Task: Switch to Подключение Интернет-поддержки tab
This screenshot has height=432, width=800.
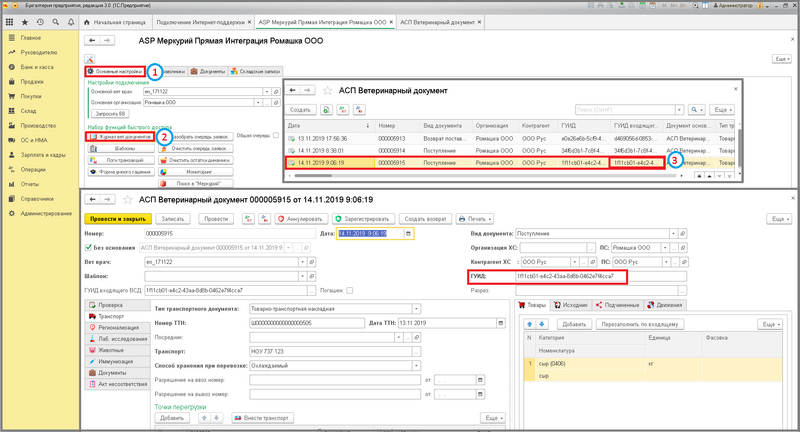Action: (x=201, y=22)
